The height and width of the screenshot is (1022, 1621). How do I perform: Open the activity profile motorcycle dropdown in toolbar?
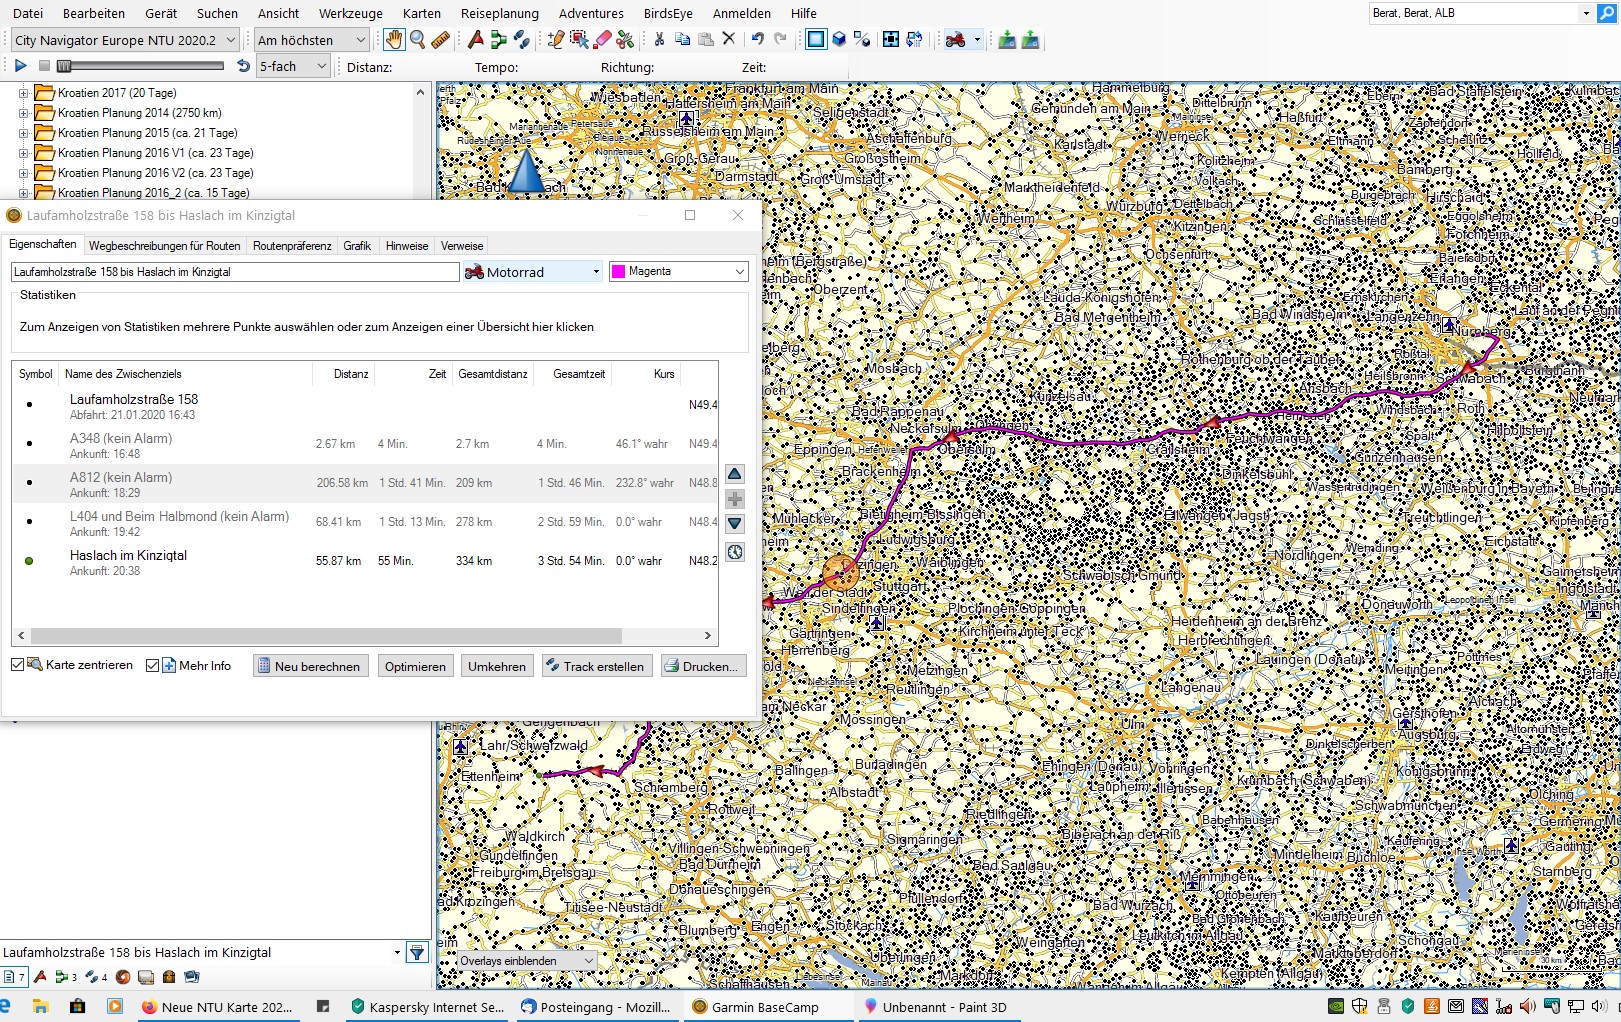click(x=977, y=40)
